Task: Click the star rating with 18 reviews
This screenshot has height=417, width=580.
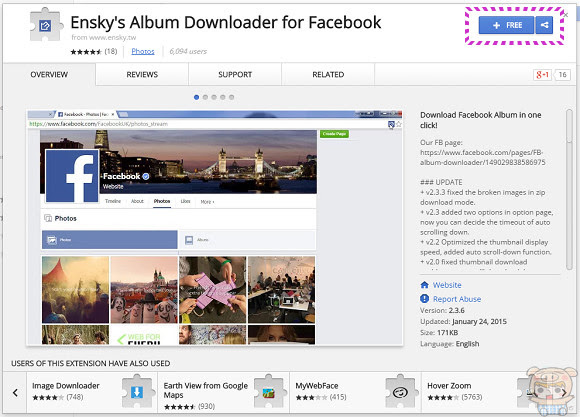Action: [94, 51]
